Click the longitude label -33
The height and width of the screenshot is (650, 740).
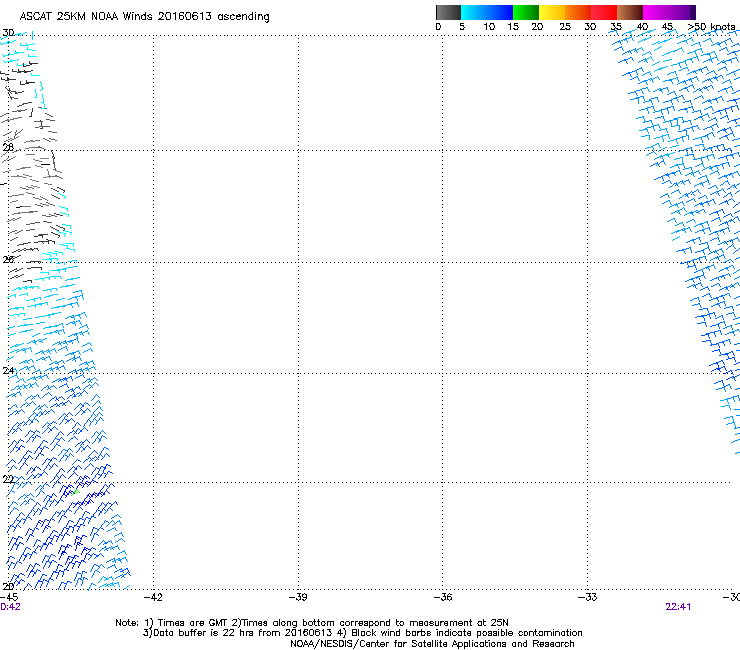(x=588, y=597)
